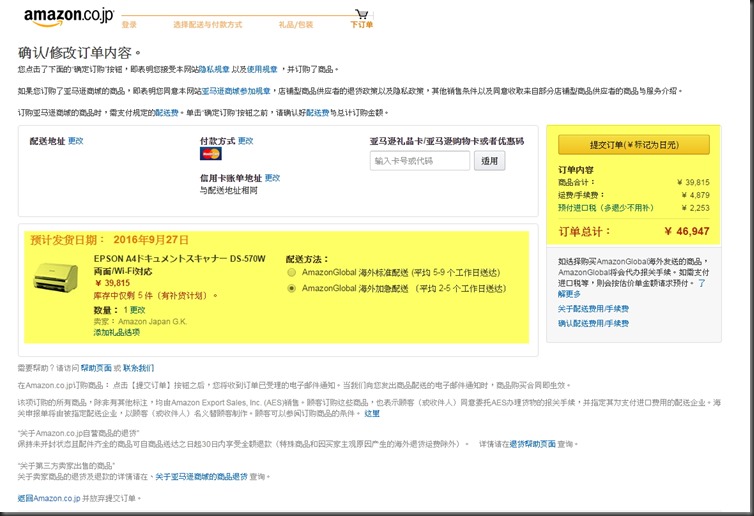Focus the gift card code input field
This screenshot has height=516, width=754.
[x=419, y=160]
